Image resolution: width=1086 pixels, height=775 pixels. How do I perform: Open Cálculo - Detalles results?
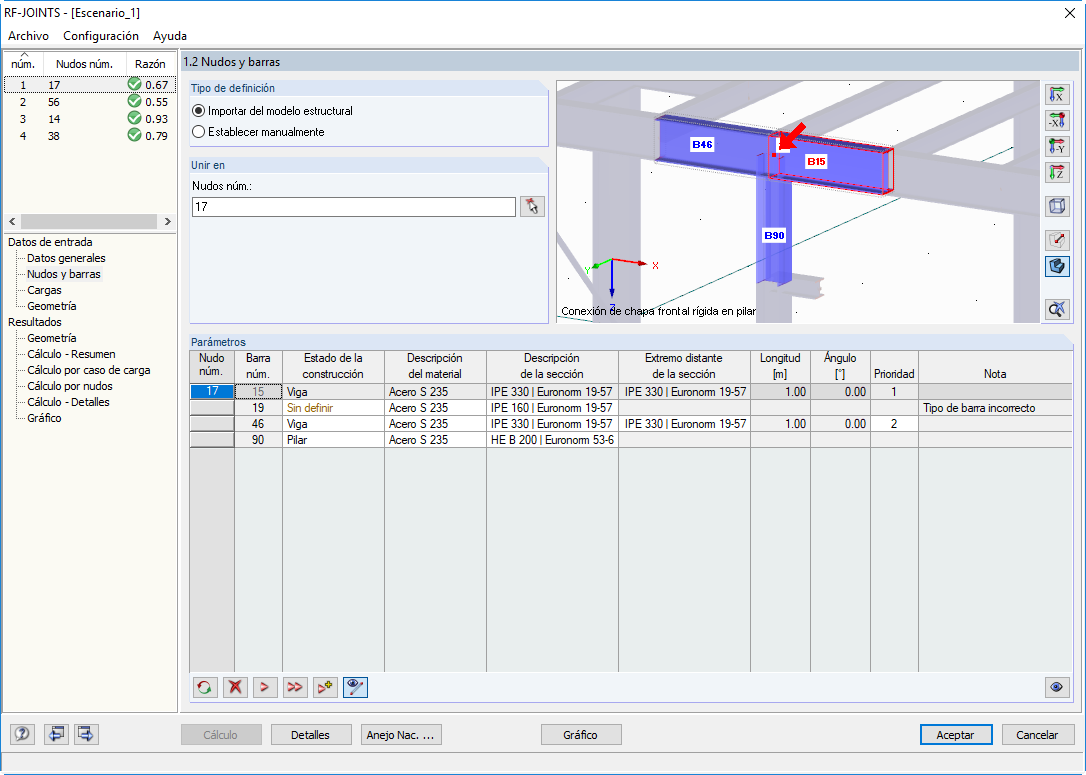point(69,402)
